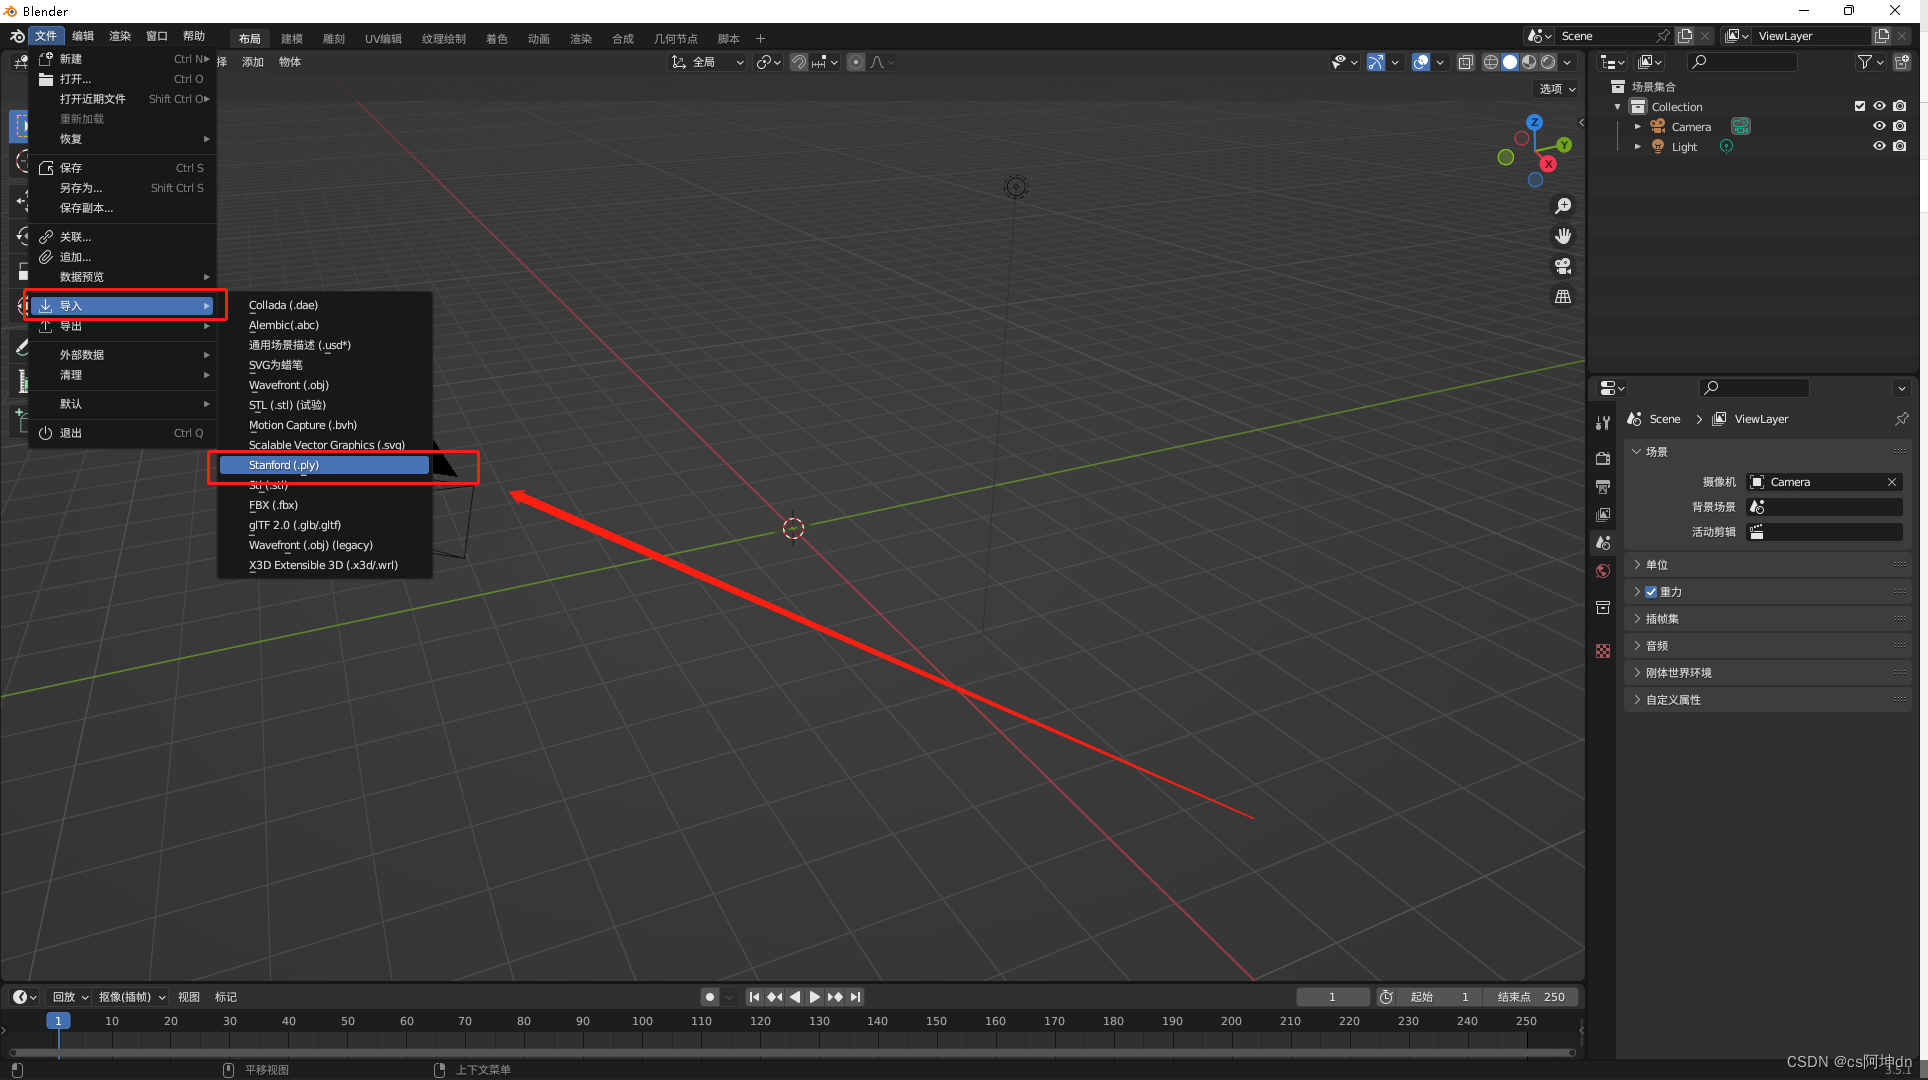
Task: Switch perspective/orthographic with grid icon
Action: tap(1563, 297)
